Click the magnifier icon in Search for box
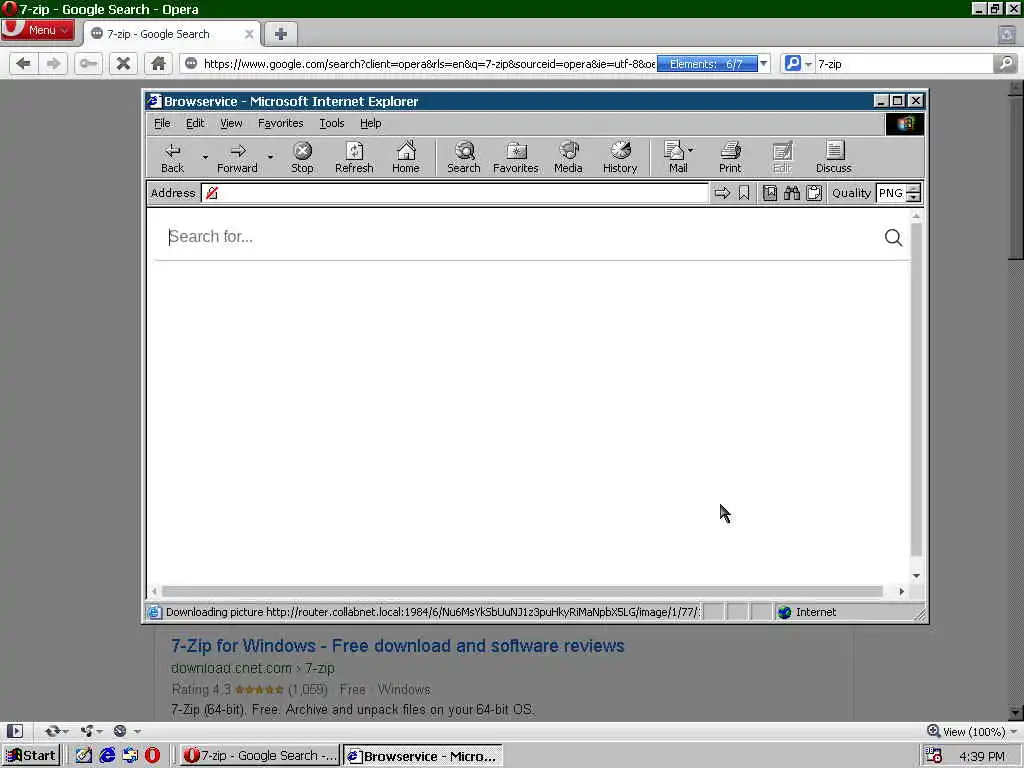This screenshot has width=1024, height=768. [x=893, y=238]
